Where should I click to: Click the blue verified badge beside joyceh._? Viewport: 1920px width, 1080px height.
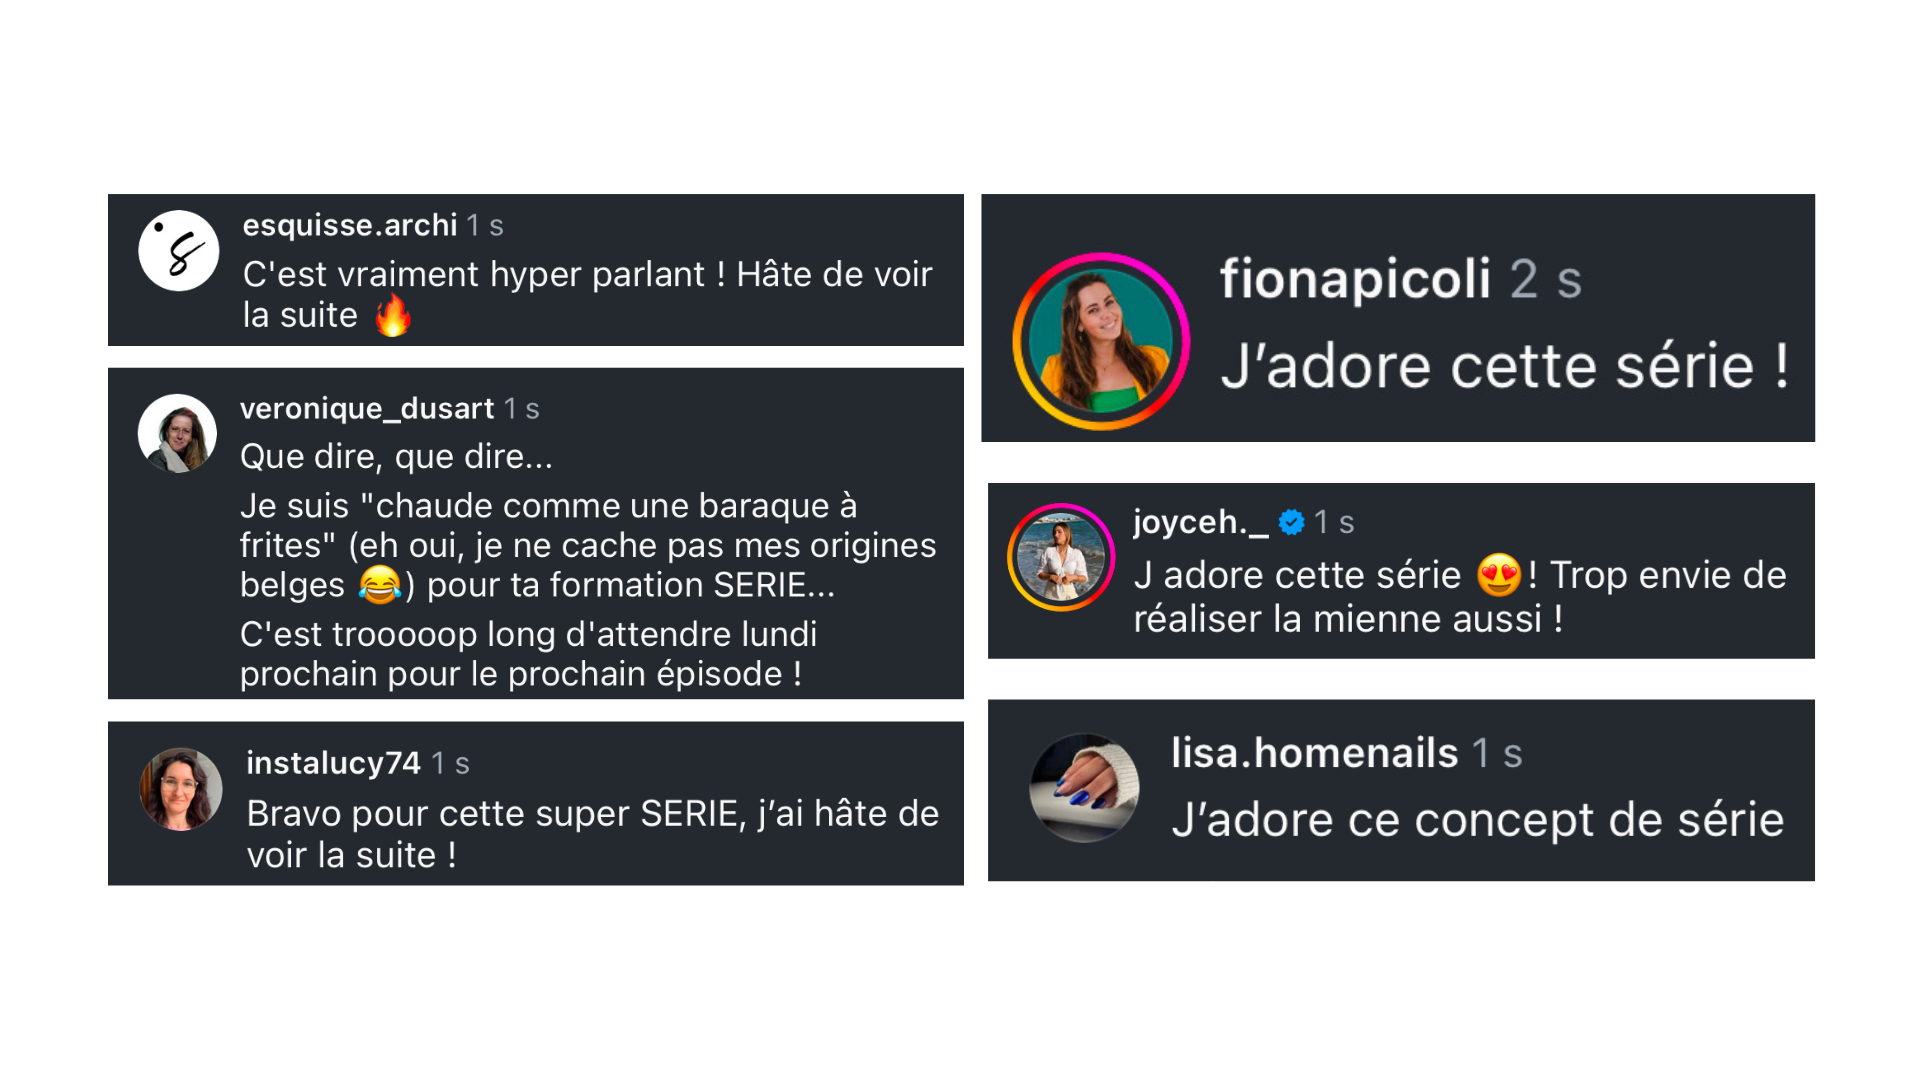point(1292,522)
